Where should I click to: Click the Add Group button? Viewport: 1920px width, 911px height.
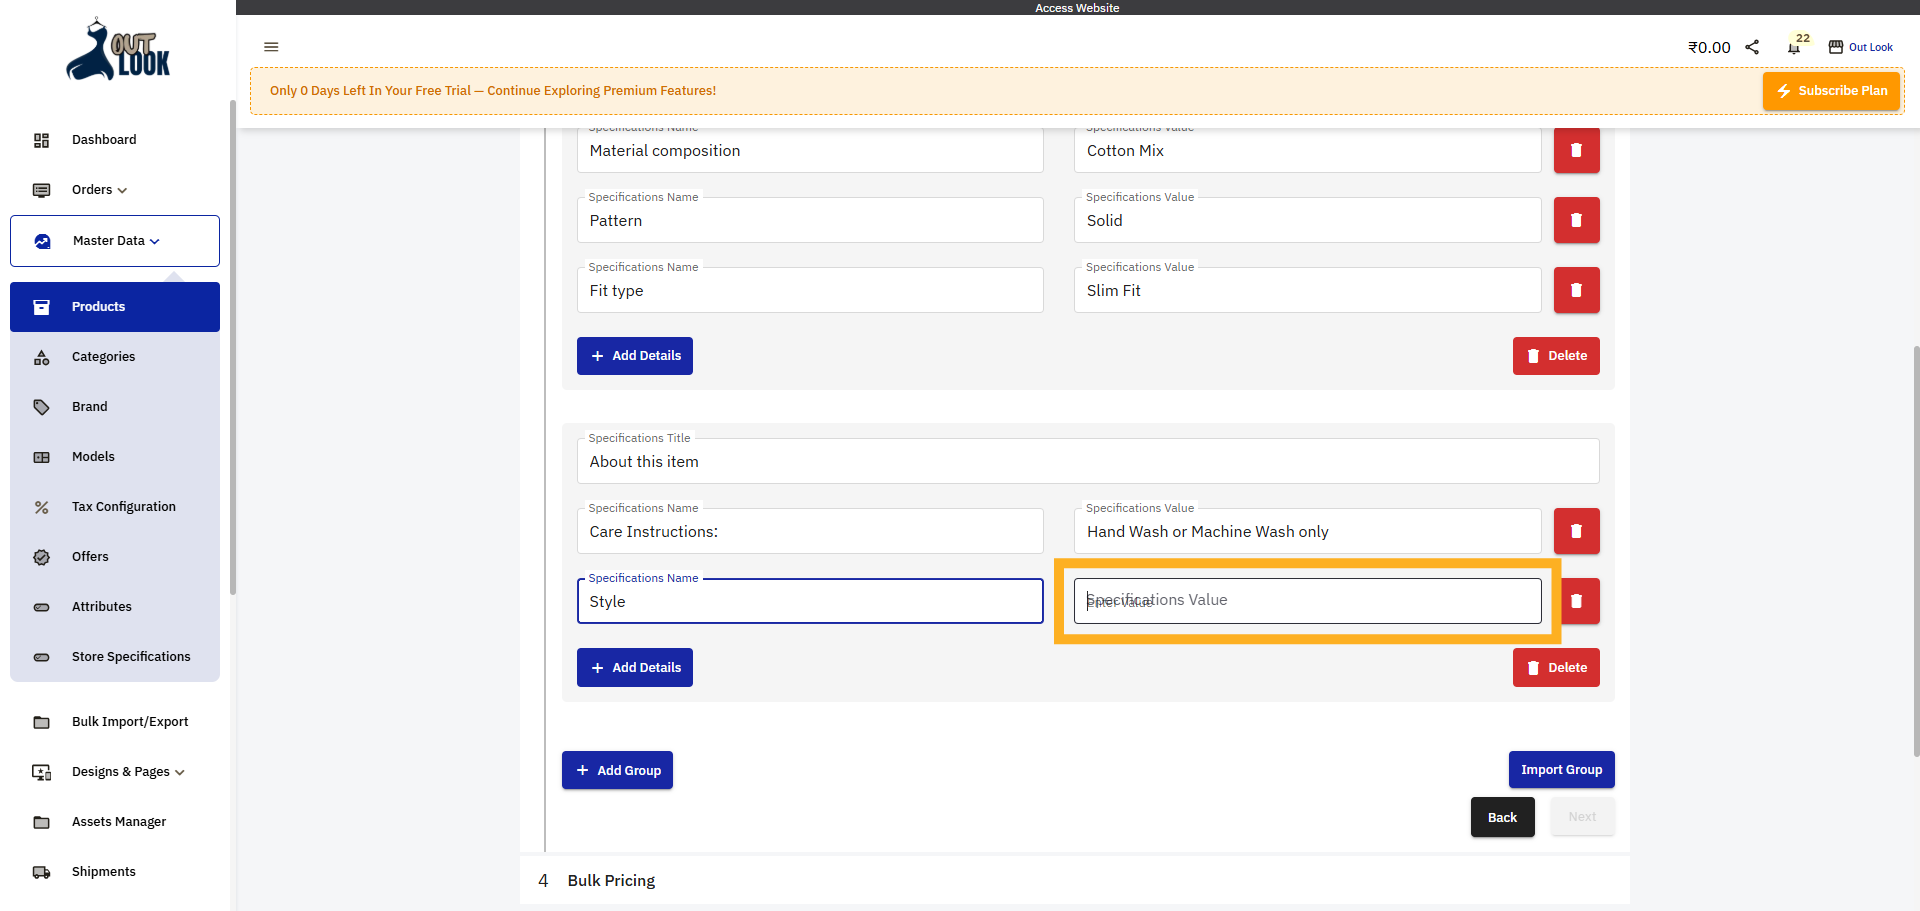coord(617,770)
